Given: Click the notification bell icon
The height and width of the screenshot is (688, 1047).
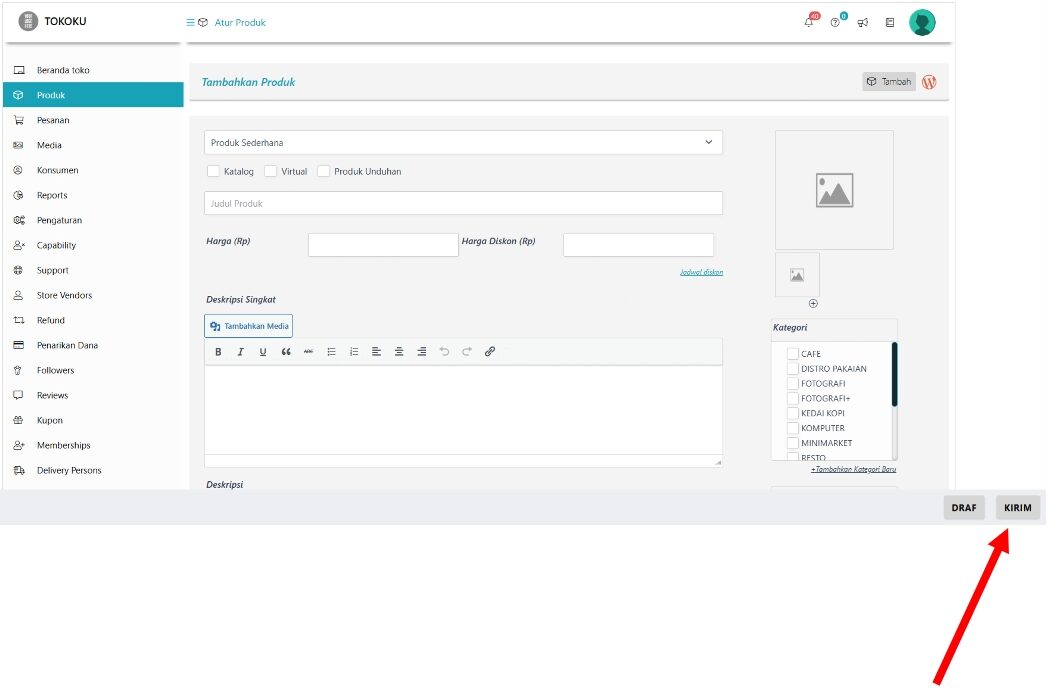Looking at the screenshot, I should coord(809,23).
